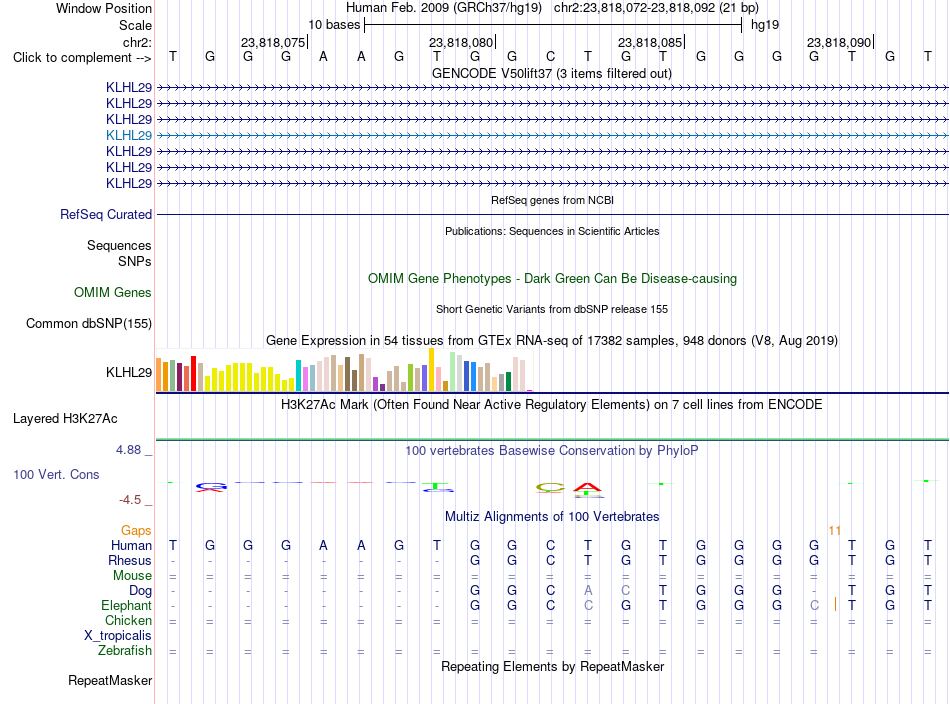Click 'Human Feb. 2009 (GRCh37/hg19)' assembly text
Viewport: 950px width, 704px height.
pos(443,8)
